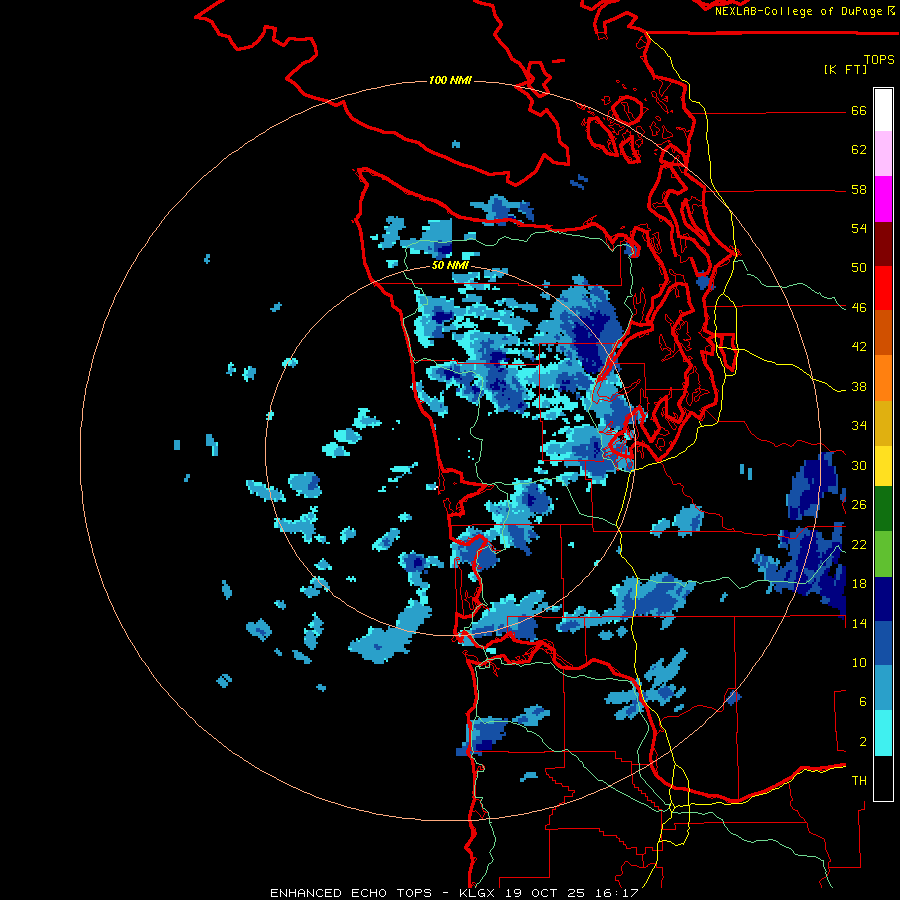
Task: Click the Enhanced Echo Tops KLGX caption
Action: pyautogui.click(x=454, y=893)
